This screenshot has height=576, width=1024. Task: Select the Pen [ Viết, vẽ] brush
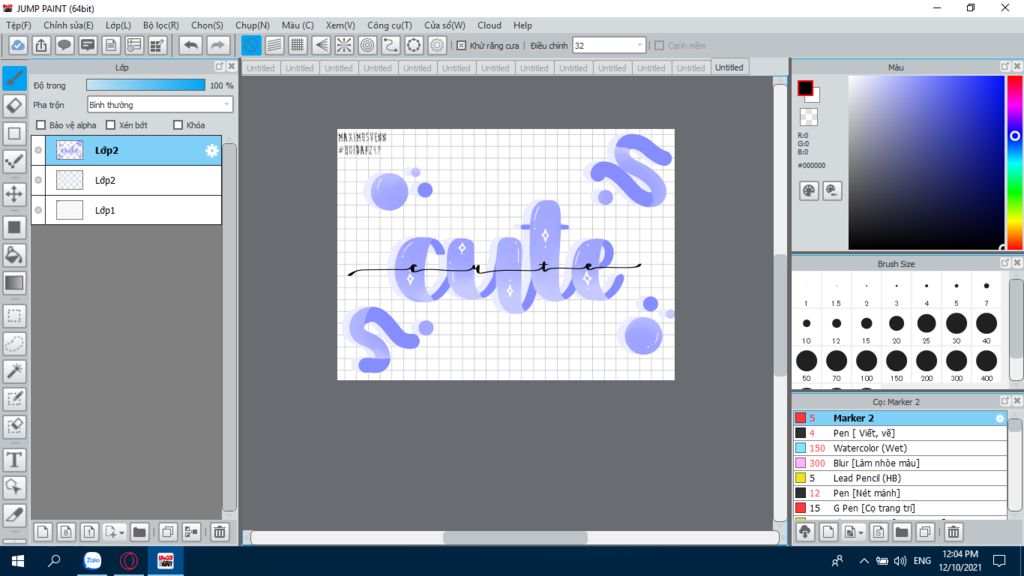(900, 433)
